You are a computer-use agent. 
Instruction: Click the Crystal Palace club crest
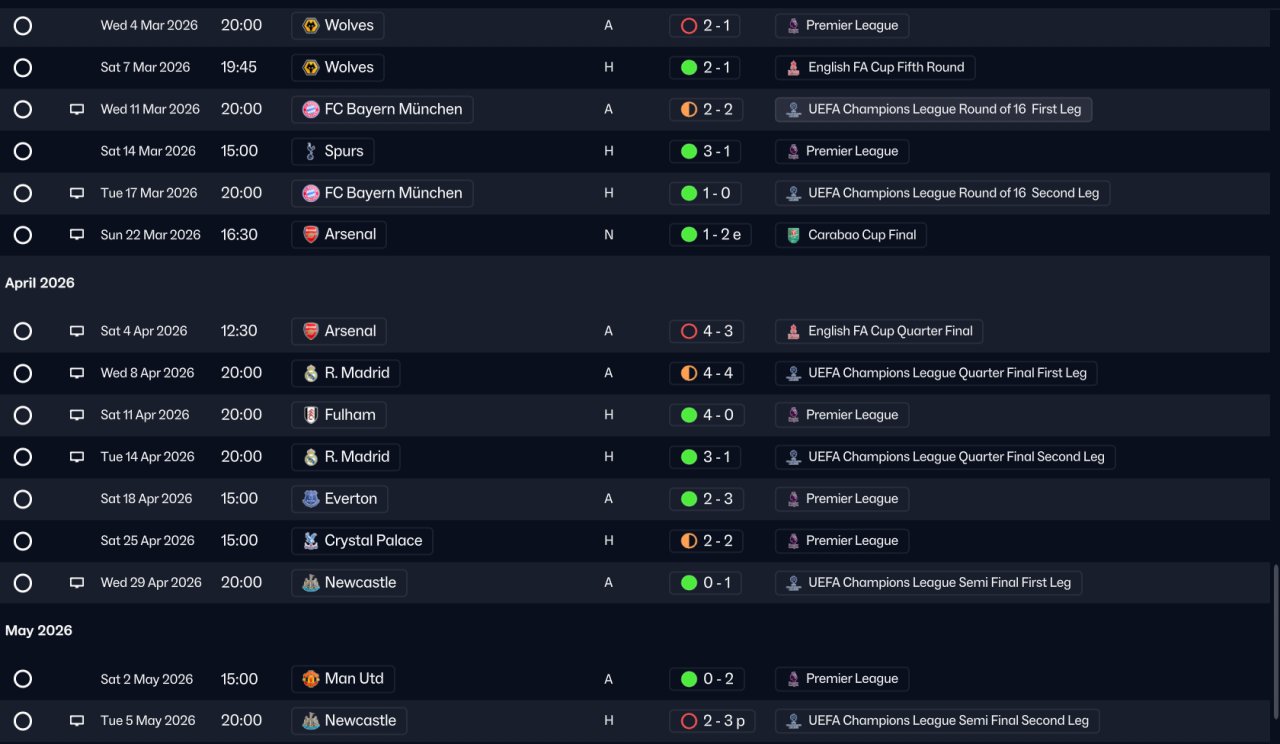[311, 541]
